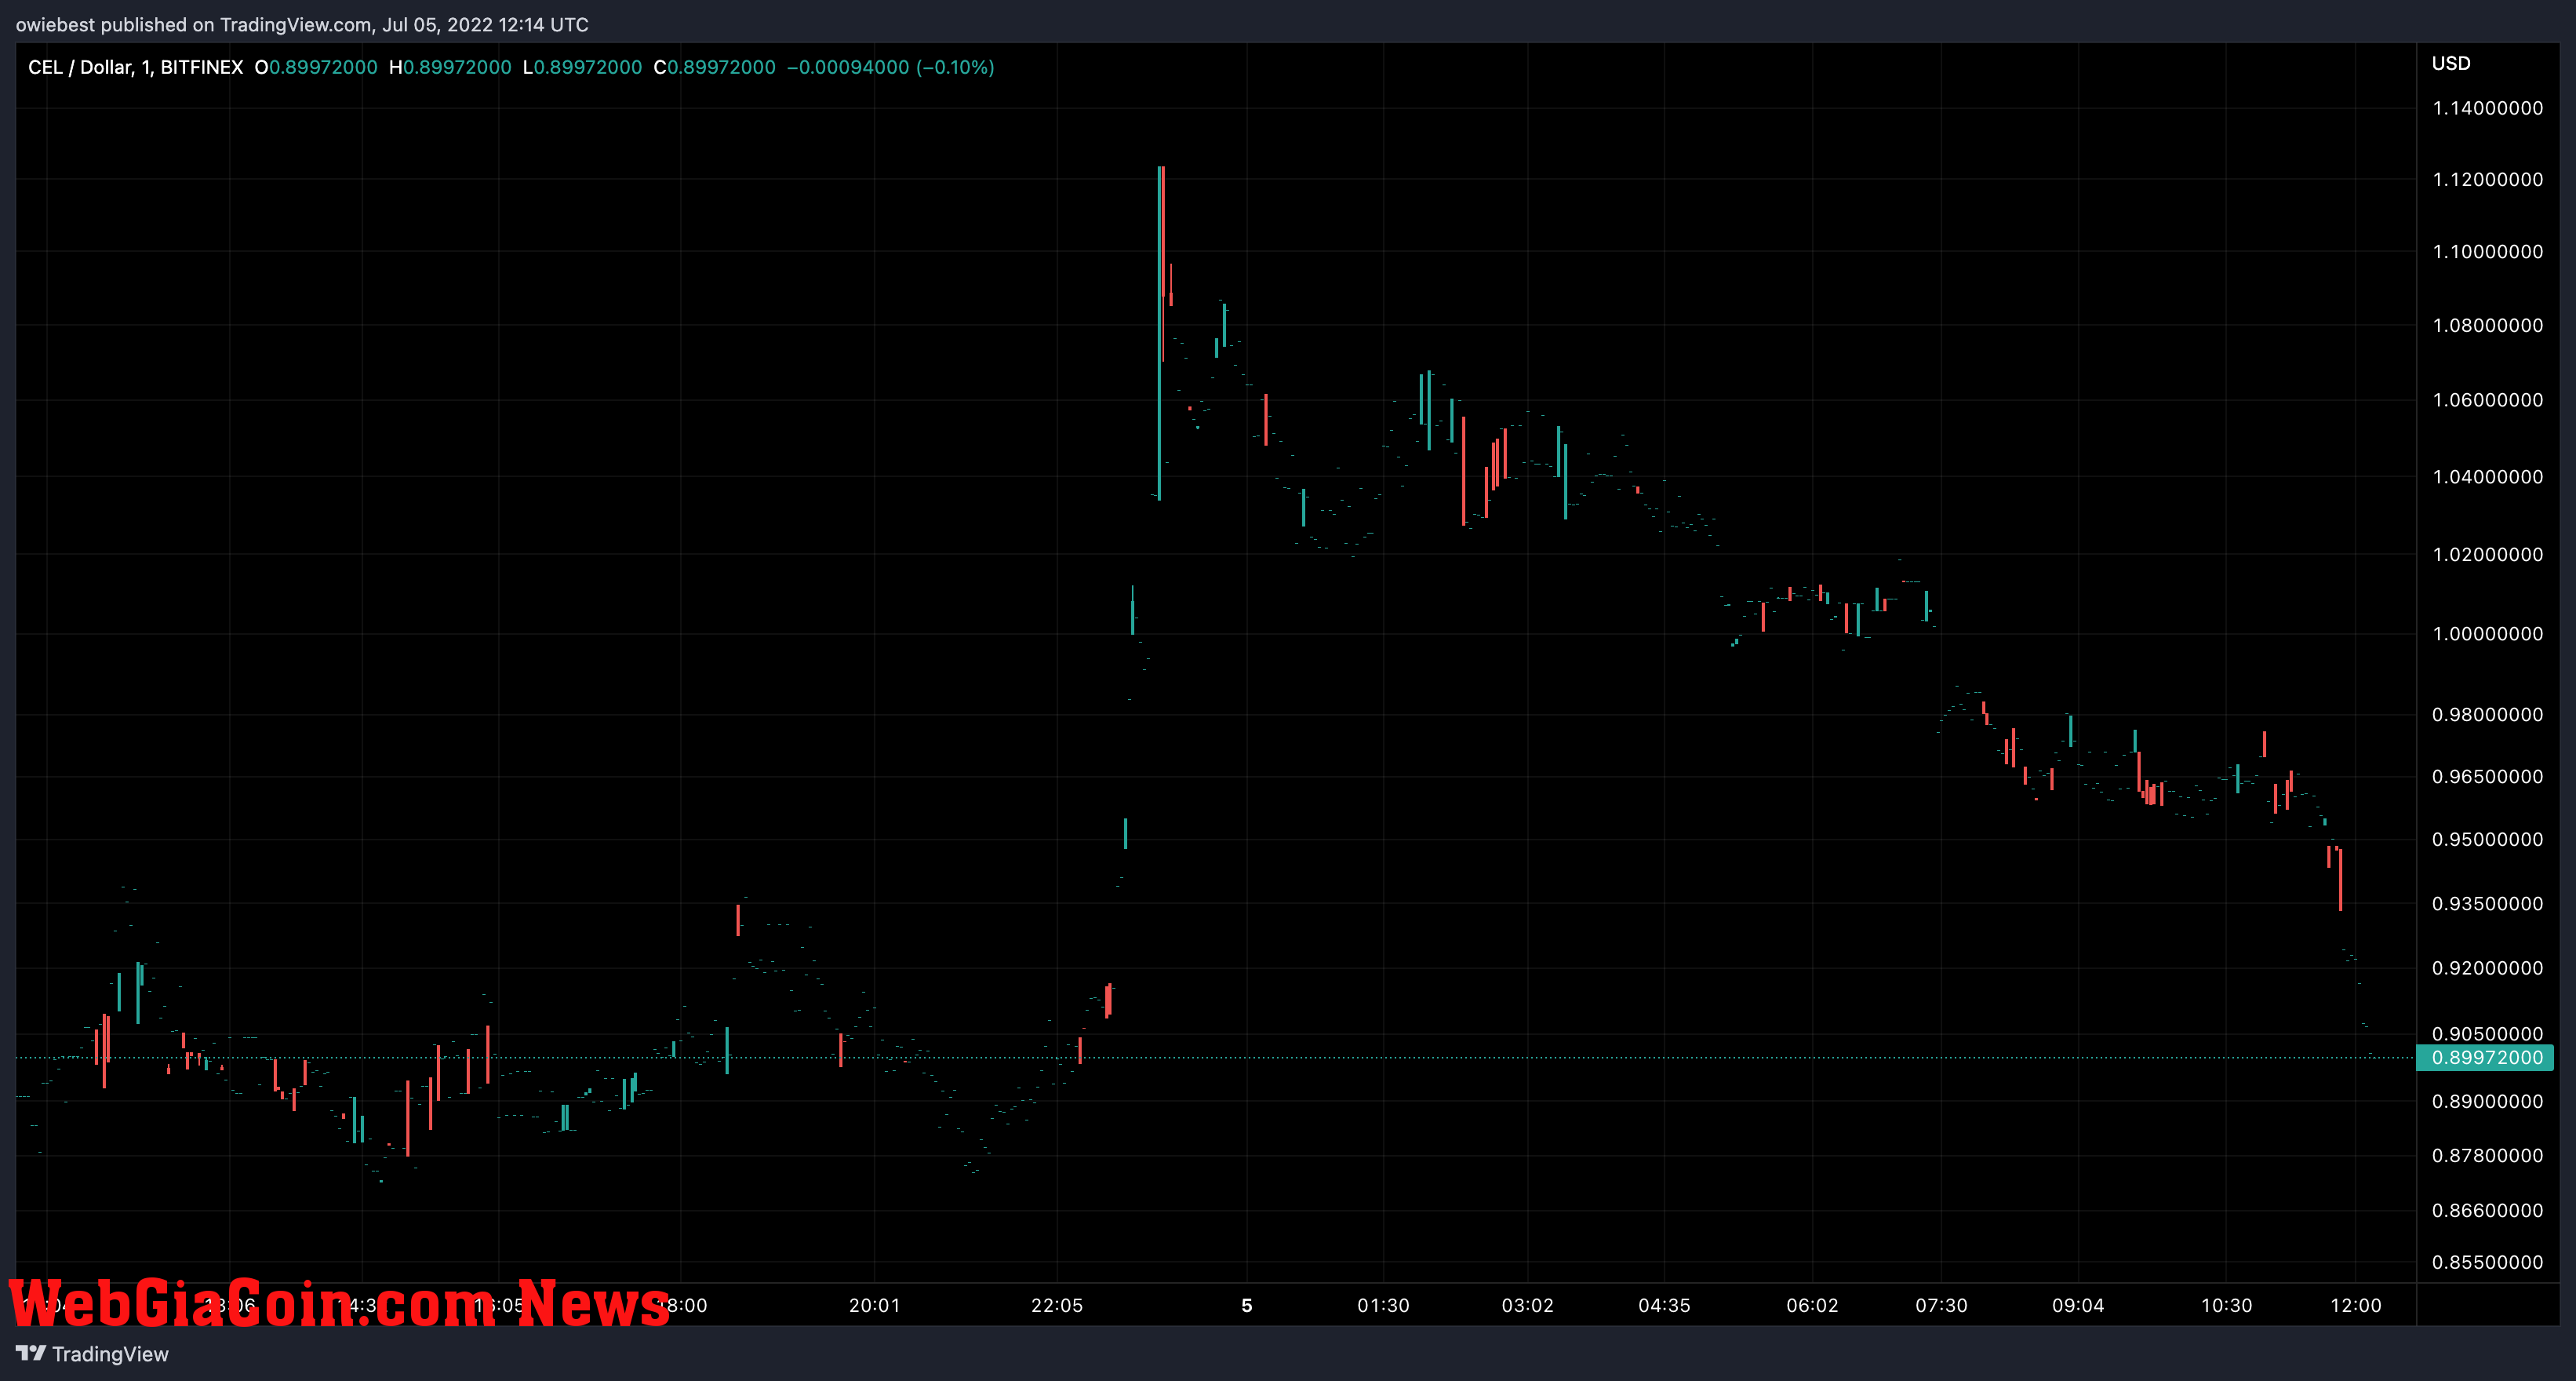Click the published-on header text at top

pyautogui.click(x=302, y=24)
